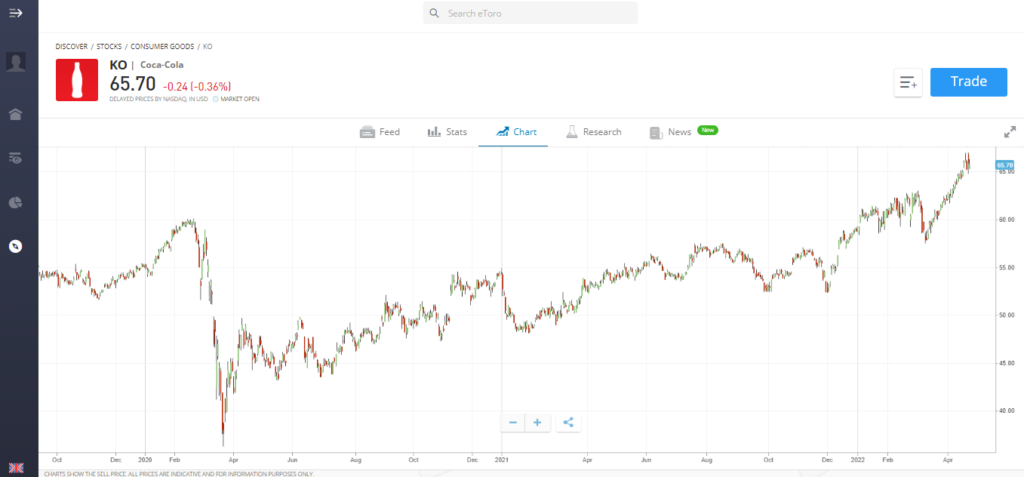Switch to the Stats tab
The image size is (1024, 477).
[447, 132]
